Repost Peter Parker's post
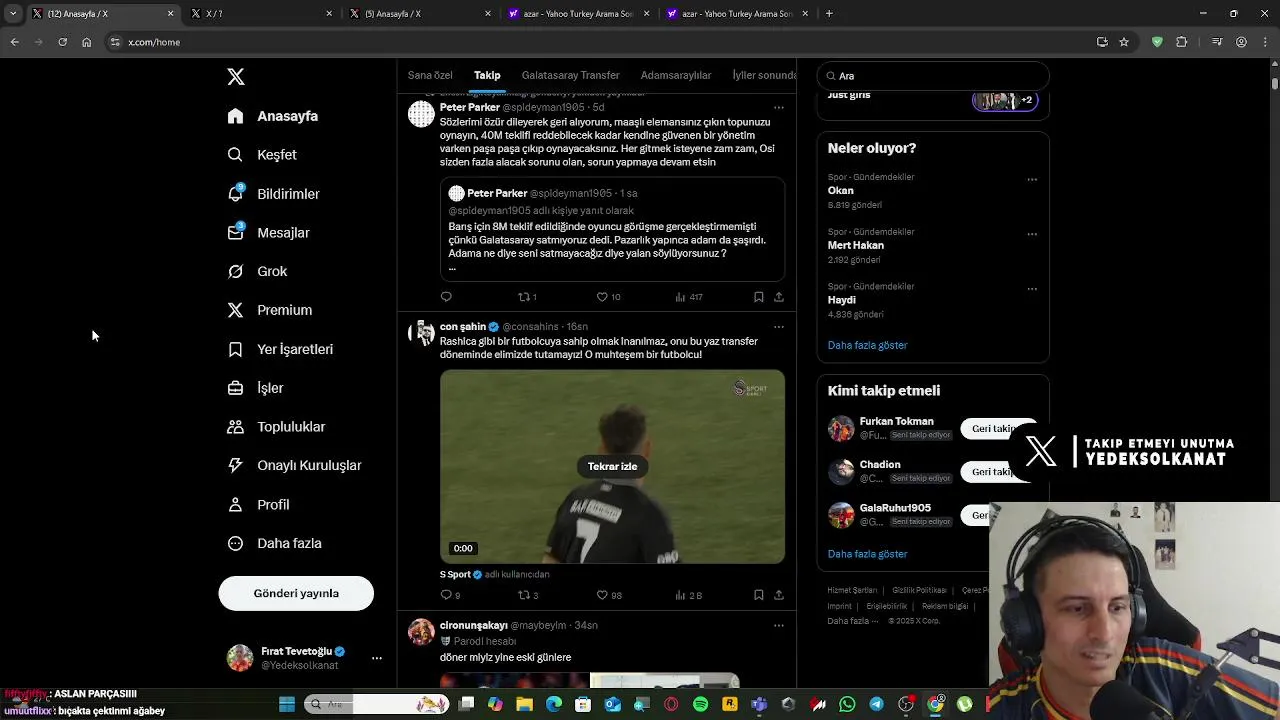The image size is (1280, 720). click(x=527, y=297)
